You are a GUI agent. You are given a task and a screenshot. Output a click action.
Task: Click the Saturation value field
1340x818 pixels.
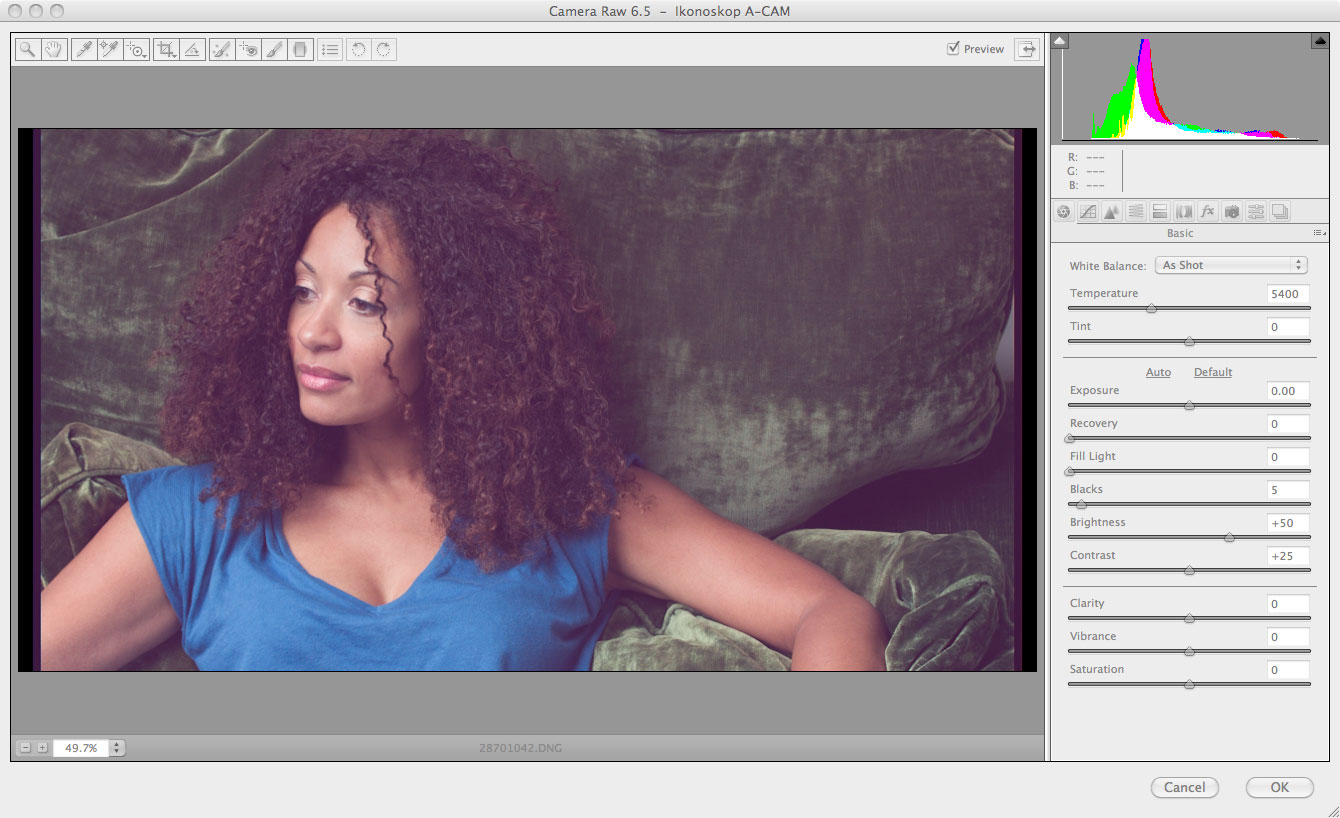point(1287,670)
